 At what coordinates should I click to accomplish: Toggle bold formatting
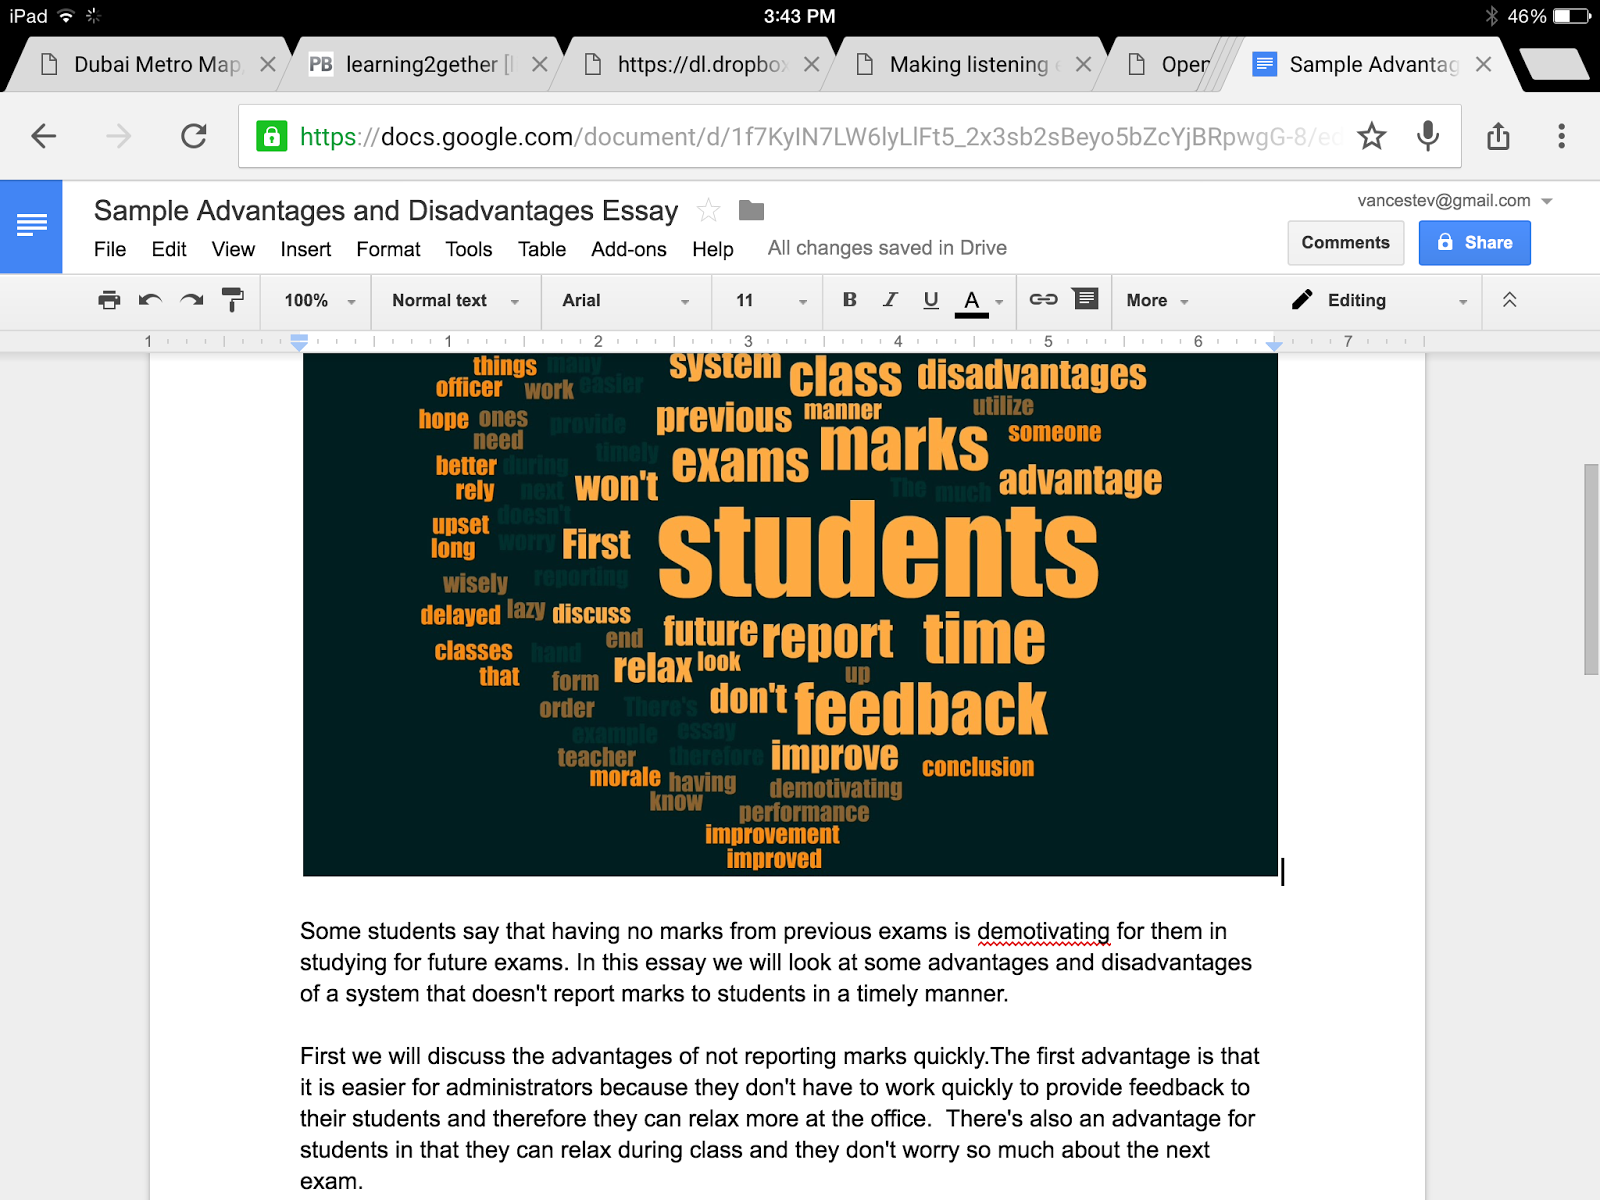(850, 300)
